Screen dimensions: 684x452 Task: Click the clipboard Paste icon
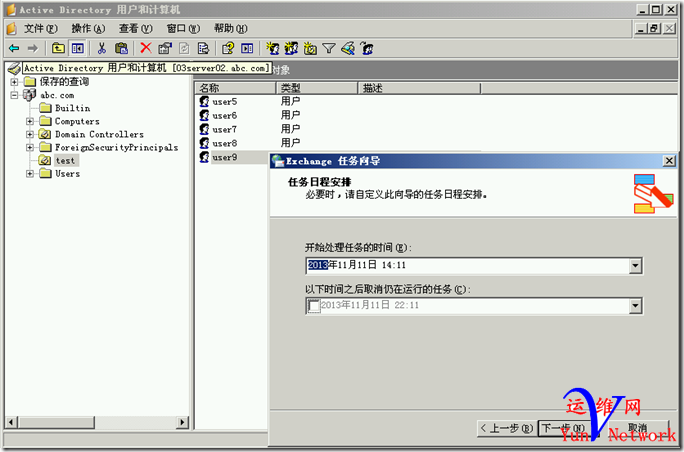pyautogui.click(x=121, y=48)
